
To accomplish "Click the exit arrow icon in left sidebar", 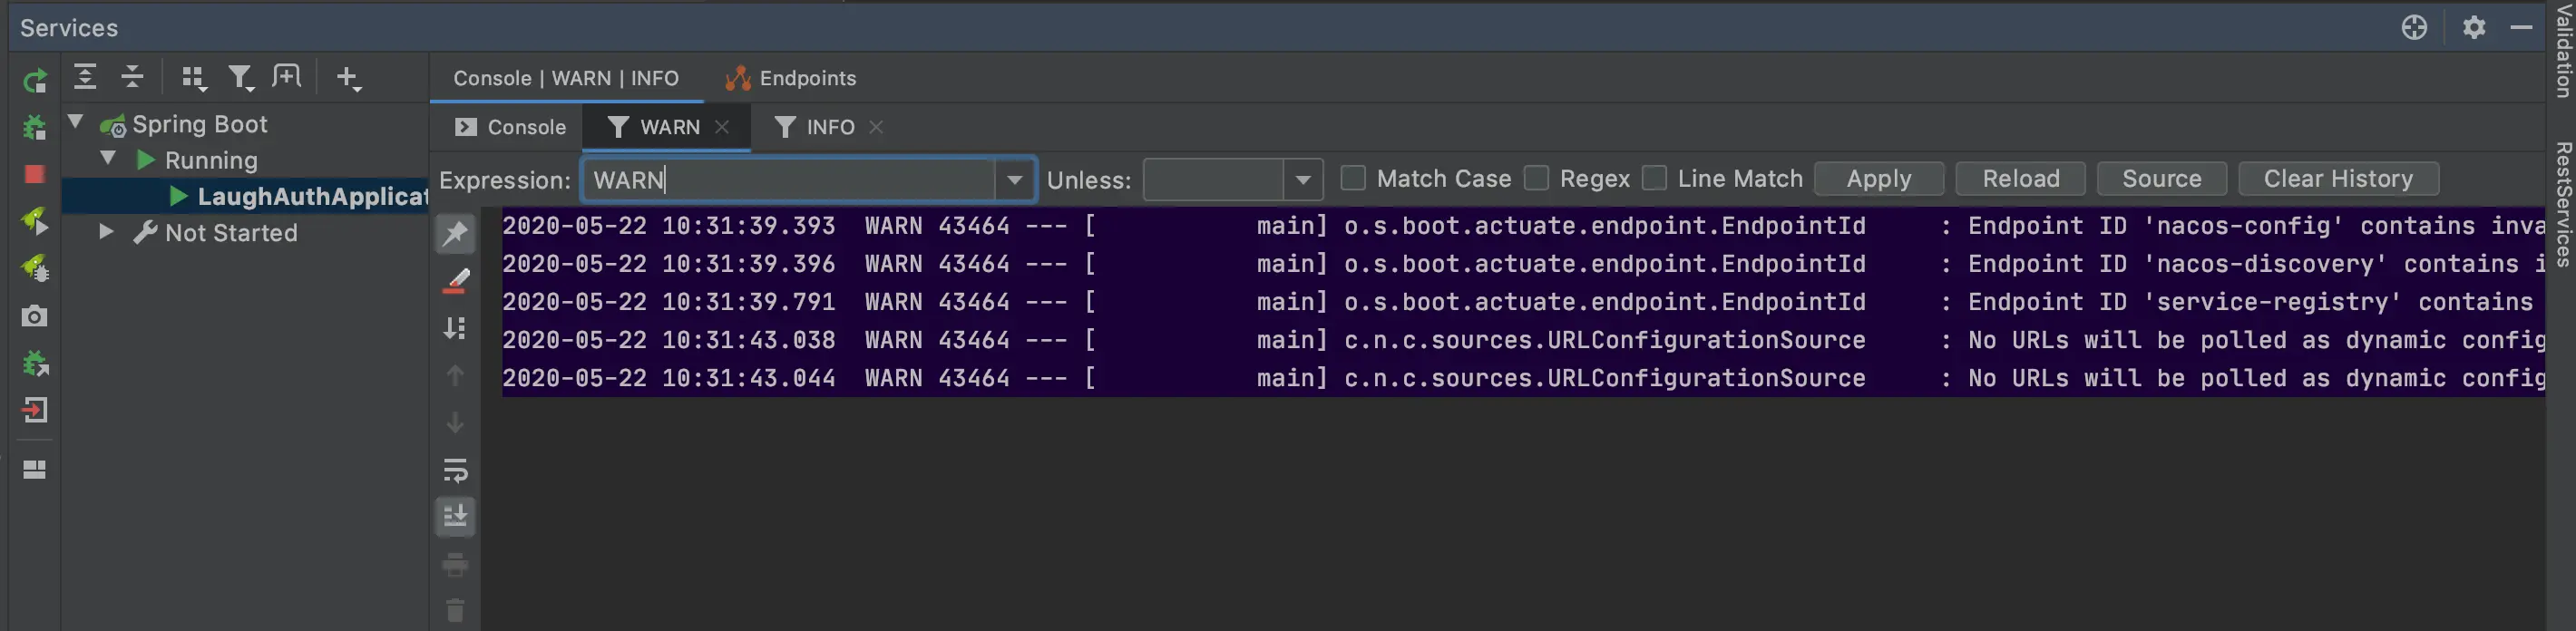I will click(x=35, y=410).
